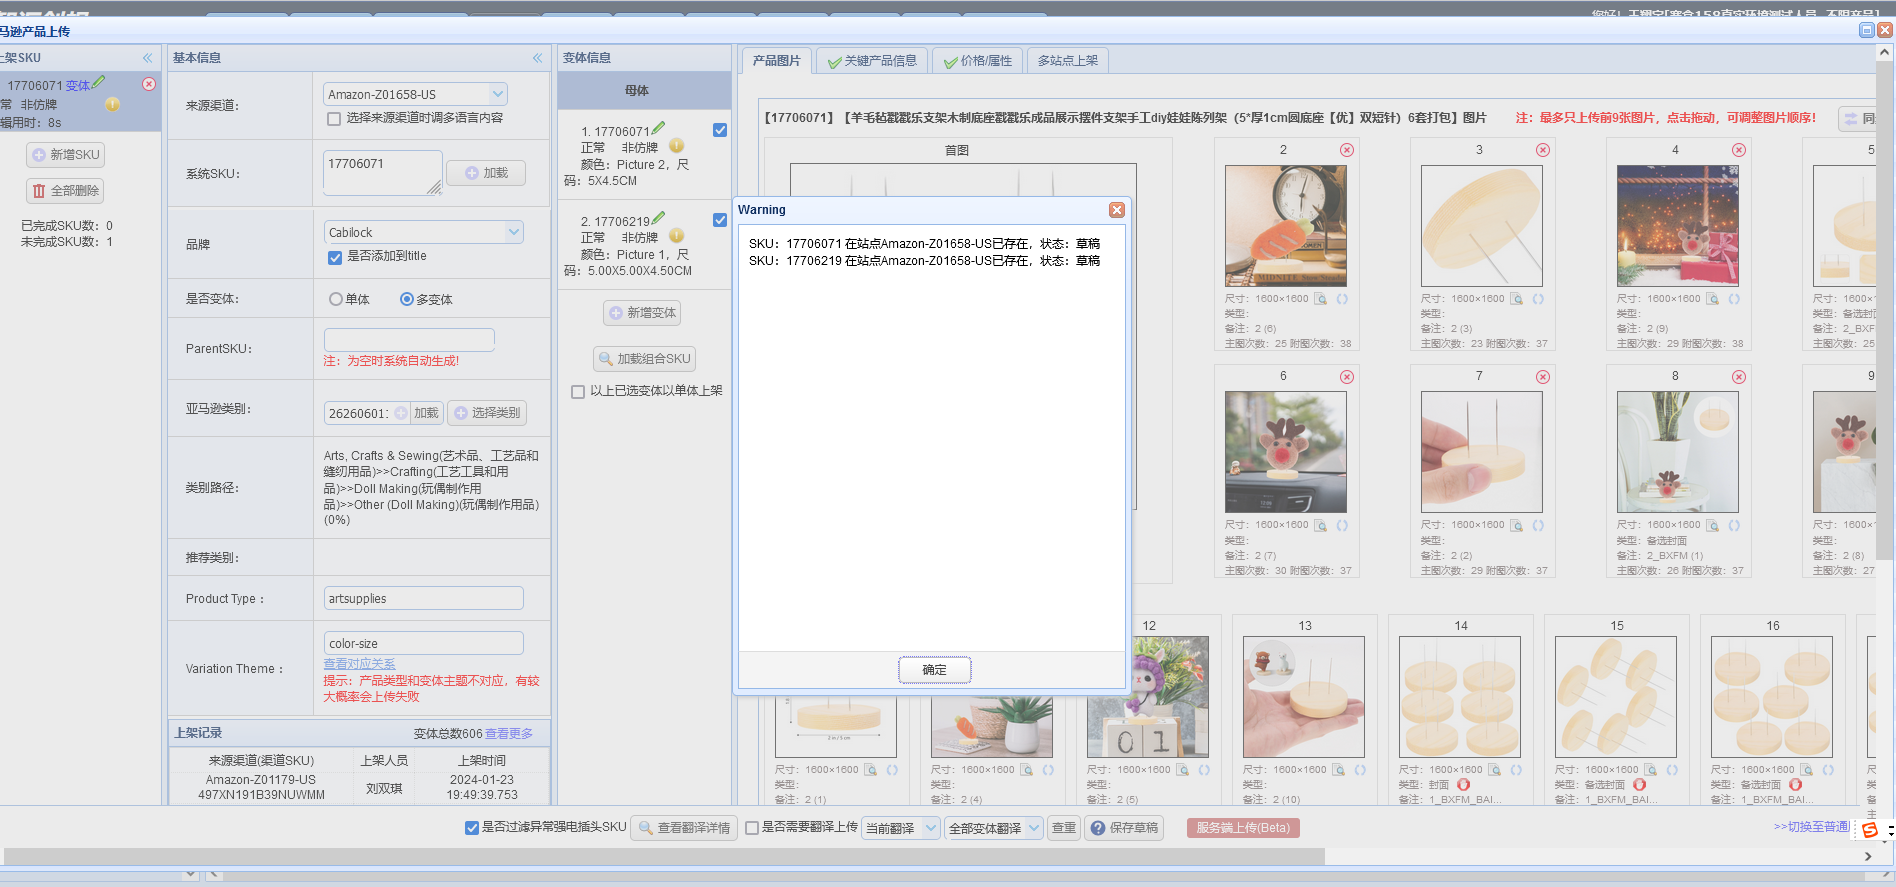The image size is (1896, 887).
Task: Click edit pencil beside 17706071 变体
Action: pyautogui.click(x=99, y=82)
